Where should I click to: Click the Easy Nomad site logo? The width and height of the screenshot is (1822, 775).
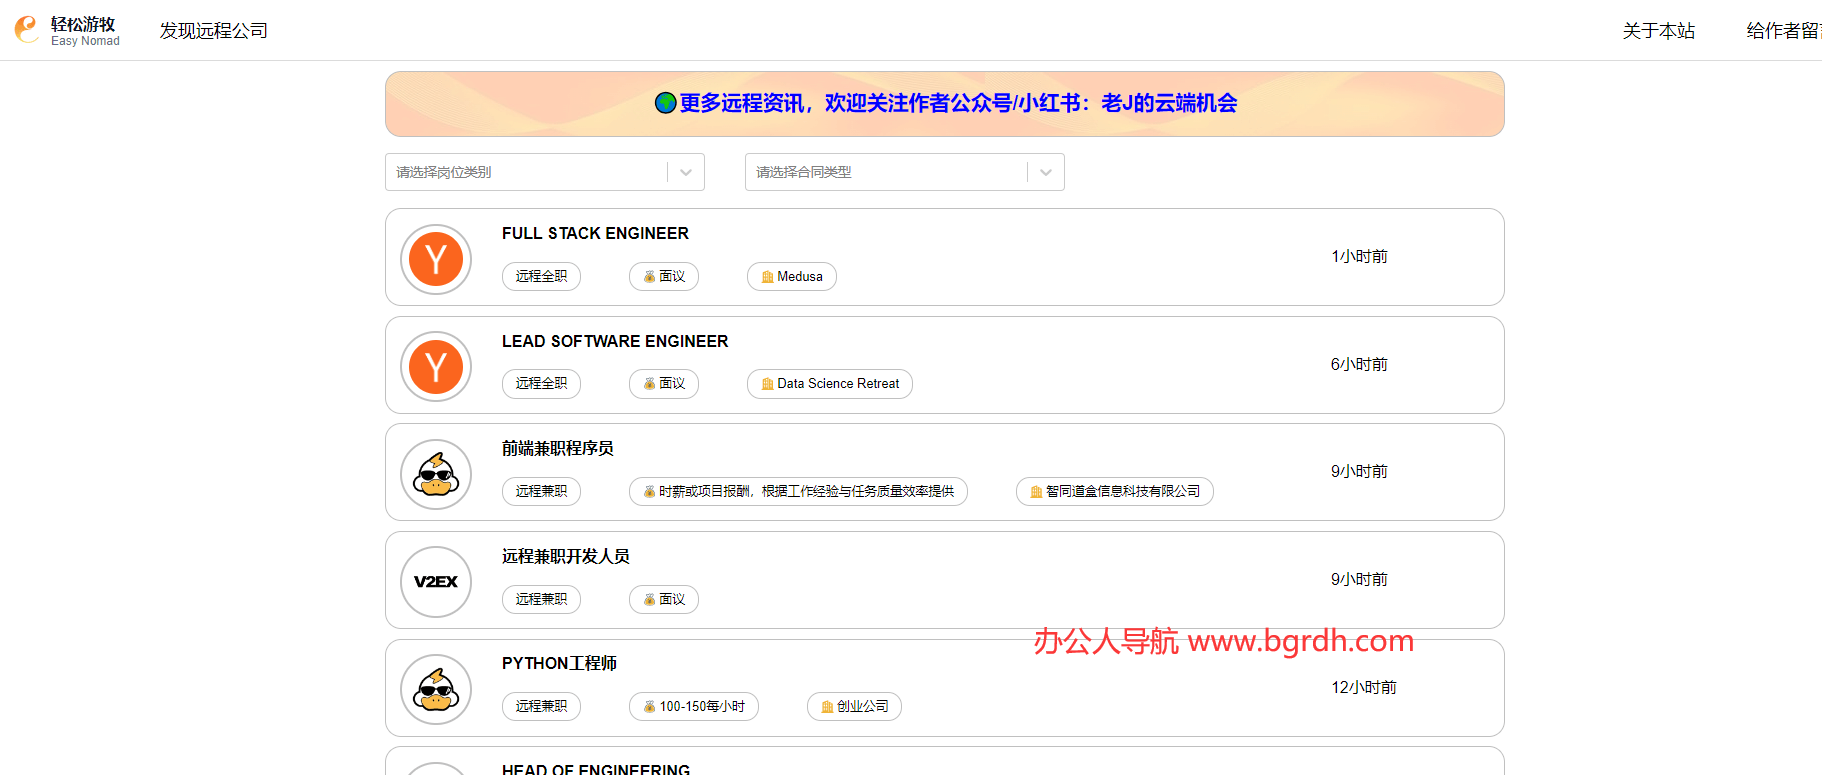coord(67,30)
